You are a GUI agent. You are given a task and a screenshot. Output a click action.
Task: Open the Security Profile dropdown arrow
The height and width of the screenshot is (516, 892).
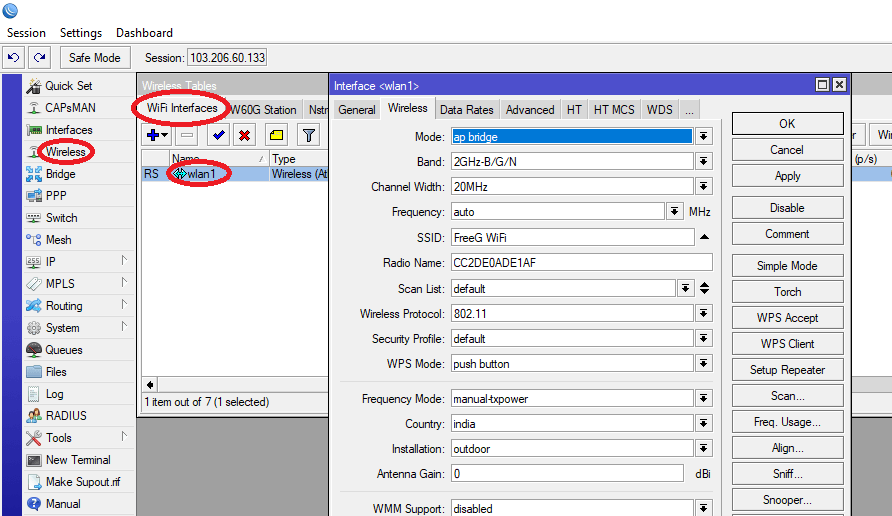tap(704, 339)
